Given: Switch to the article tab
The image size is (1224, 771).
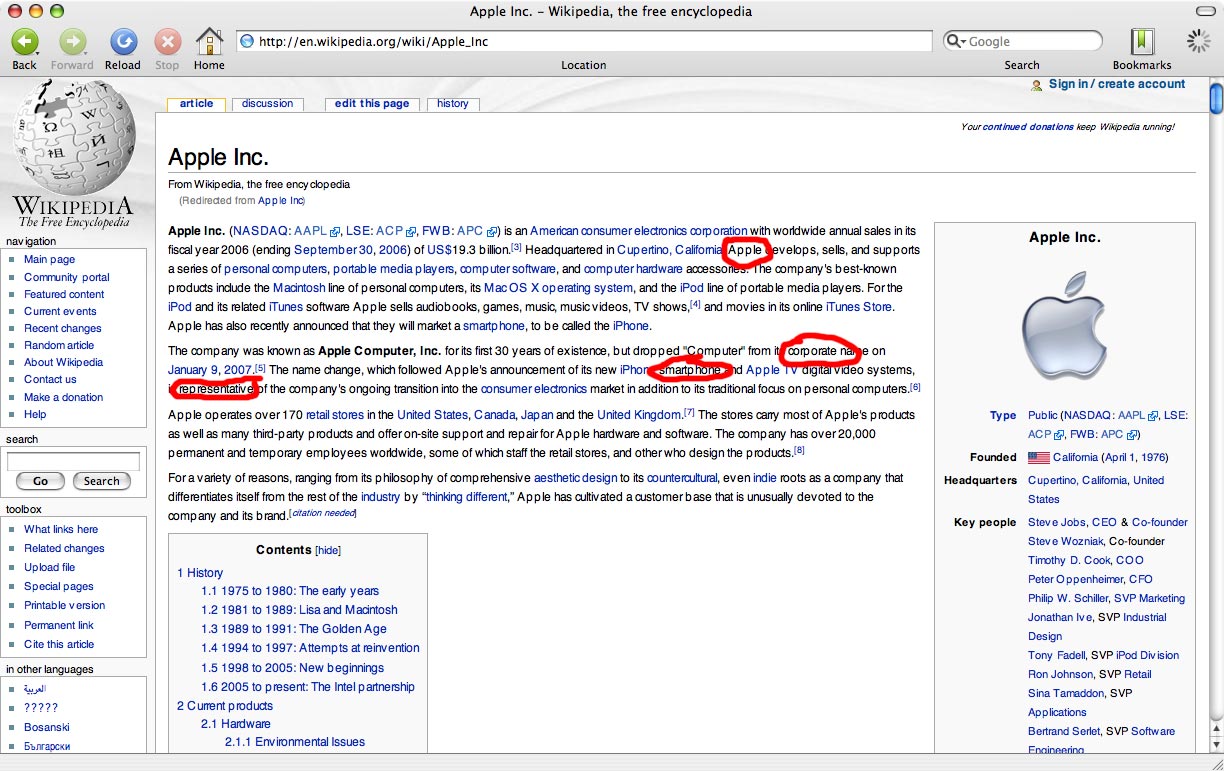Looking at the screenshot, I should point(196,104).
